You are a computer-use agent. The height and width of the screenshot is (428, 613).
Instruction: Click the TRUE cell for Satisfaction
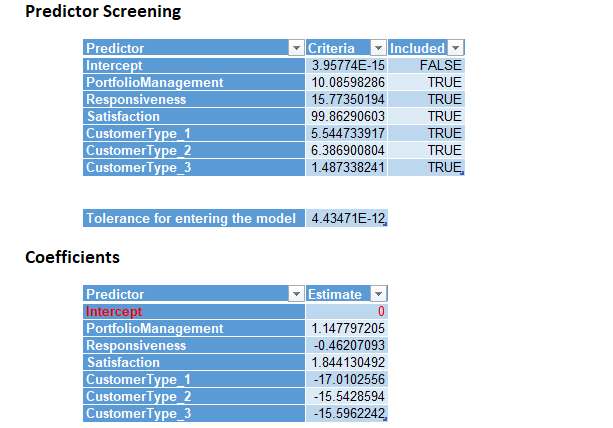(426, 116)
